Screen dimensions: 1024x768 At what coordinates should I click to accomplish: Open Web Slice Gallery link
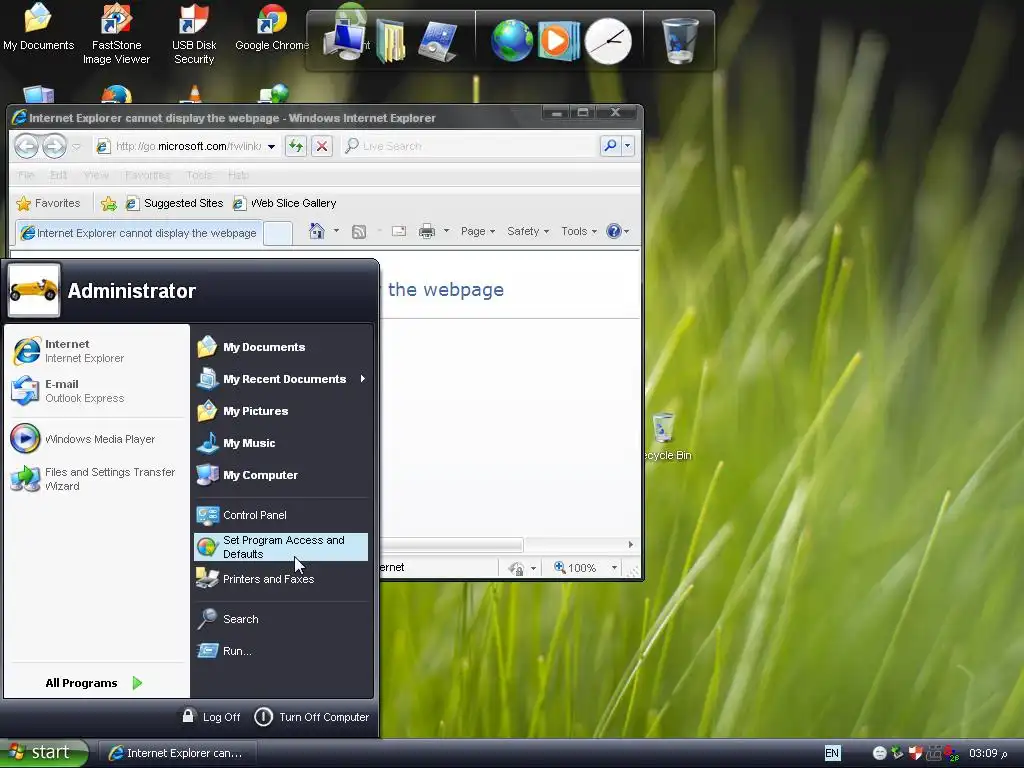pyautogui.click(x=285, y=203)
